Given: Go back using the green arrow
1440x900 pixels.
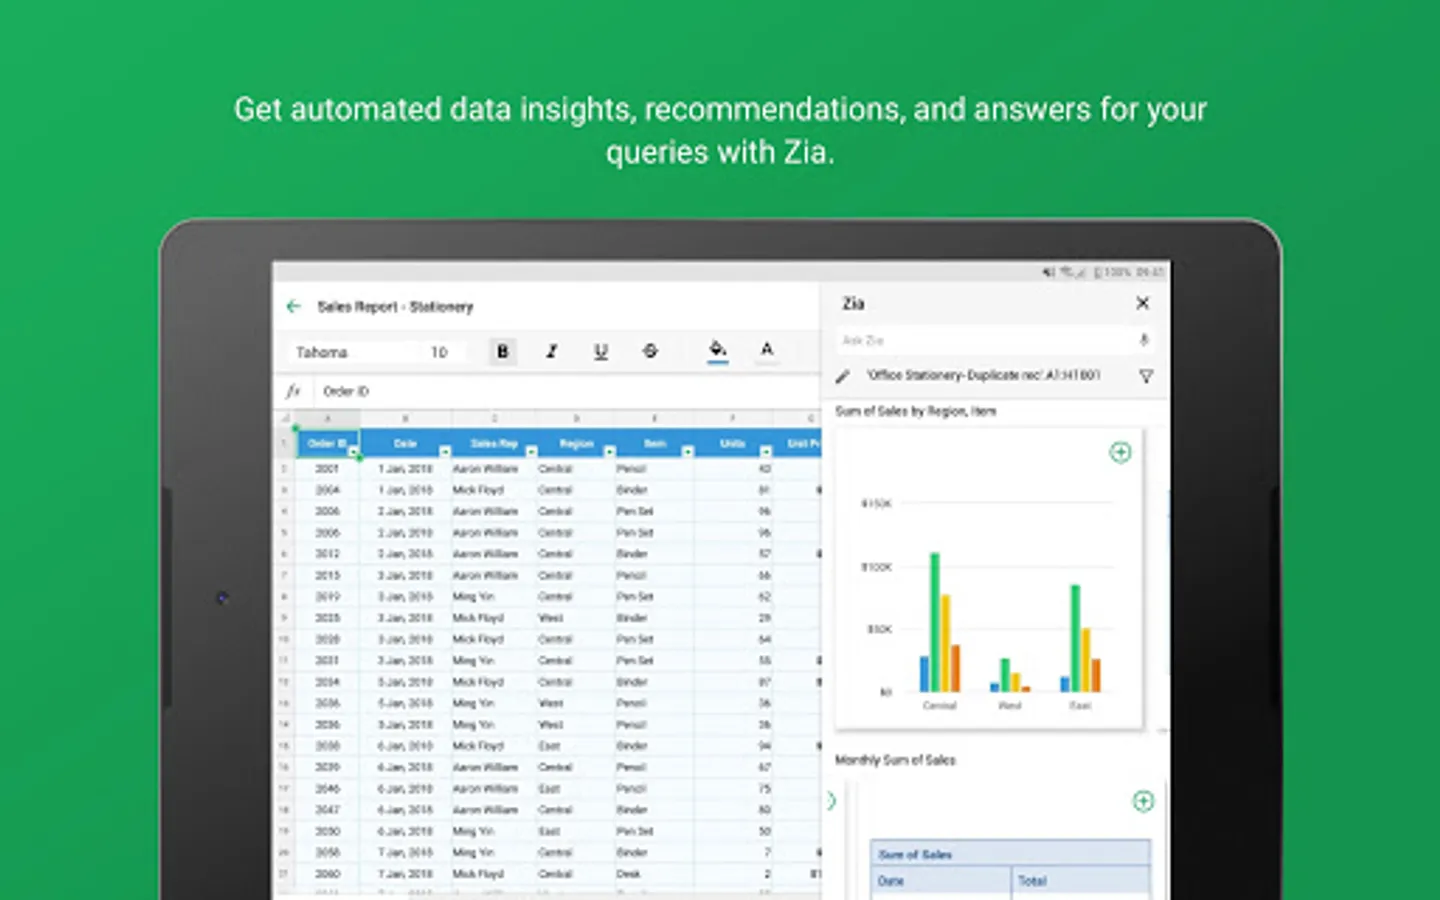Looking at the screenshot, I should point(293,306).
